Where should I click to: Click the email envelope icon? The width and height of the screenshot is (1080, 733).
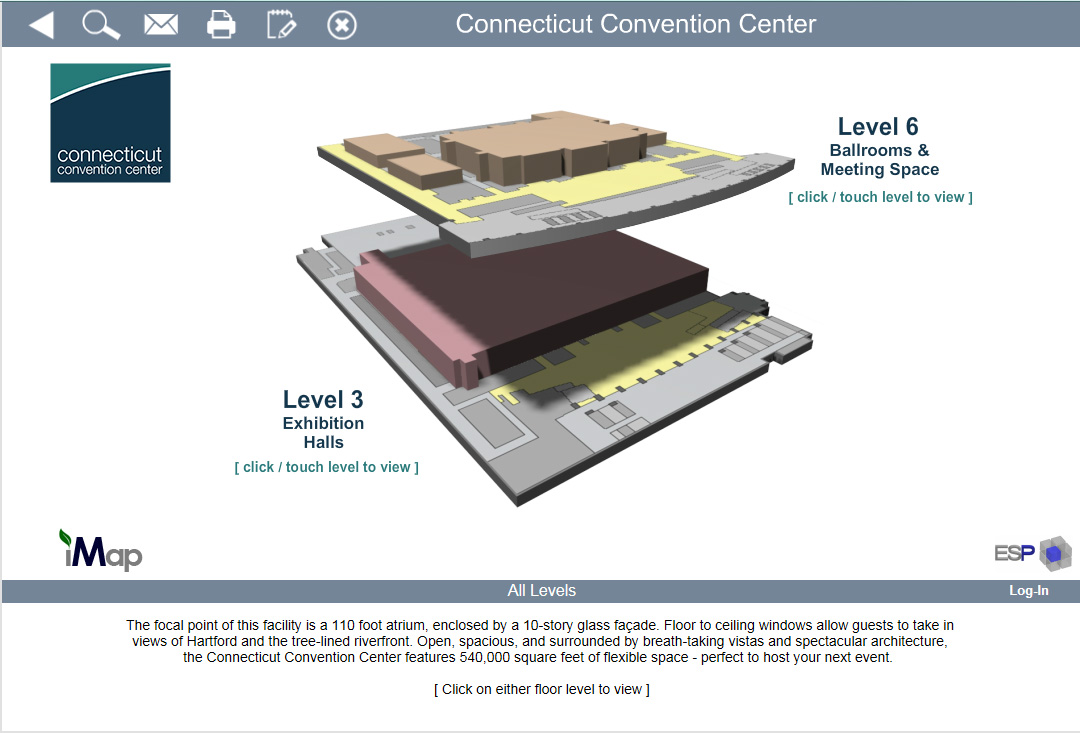click(160, 25)
